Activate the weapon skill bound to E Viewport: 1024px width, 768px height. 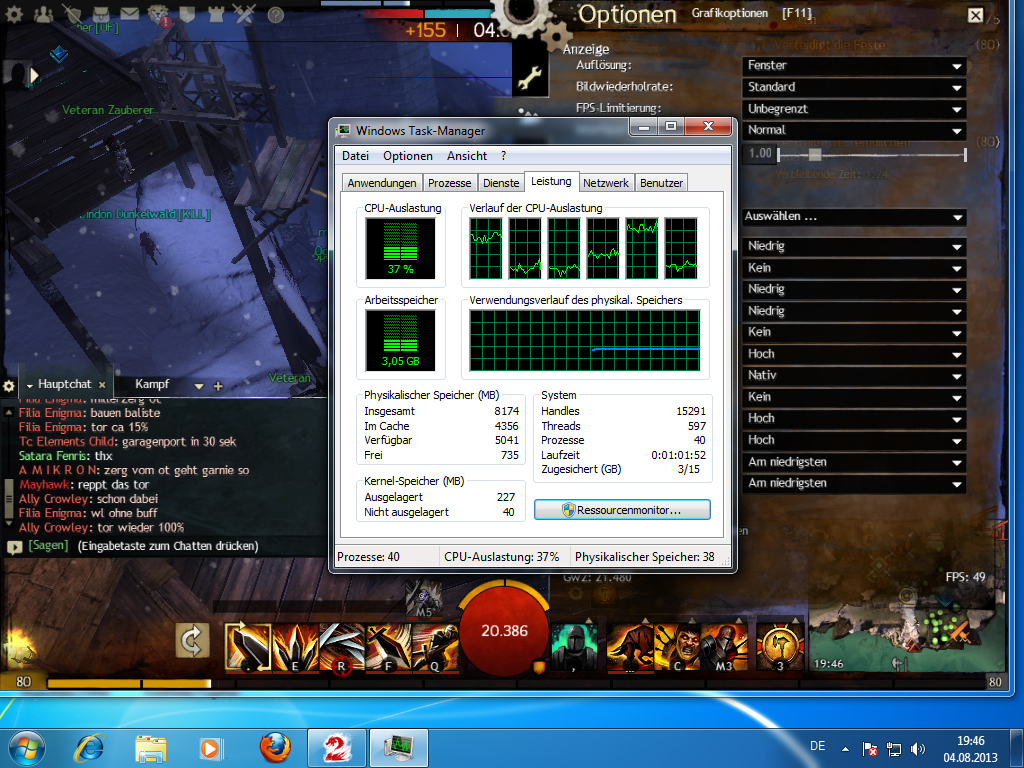[295, 647]
